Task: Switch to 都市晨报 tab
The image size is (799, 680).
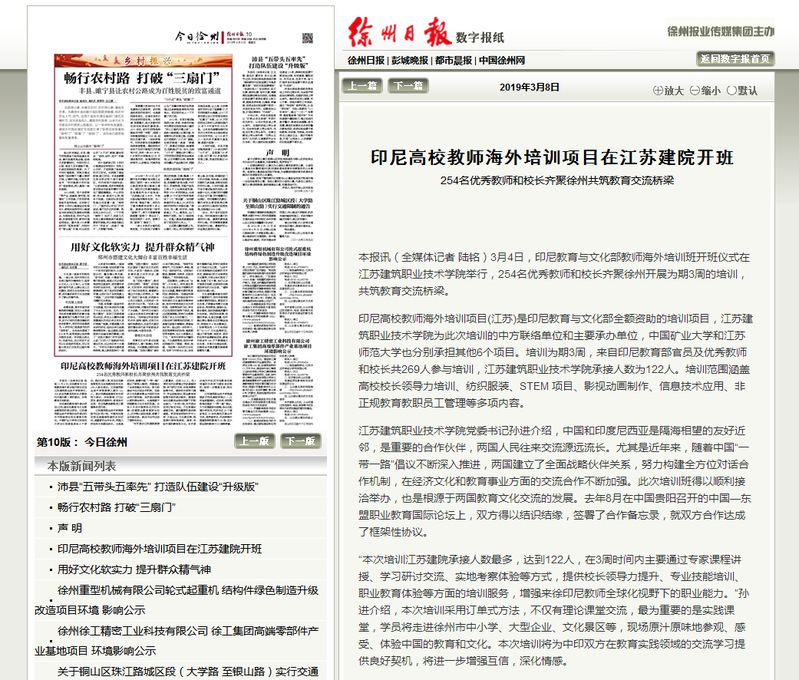Action: coord(455,60)
